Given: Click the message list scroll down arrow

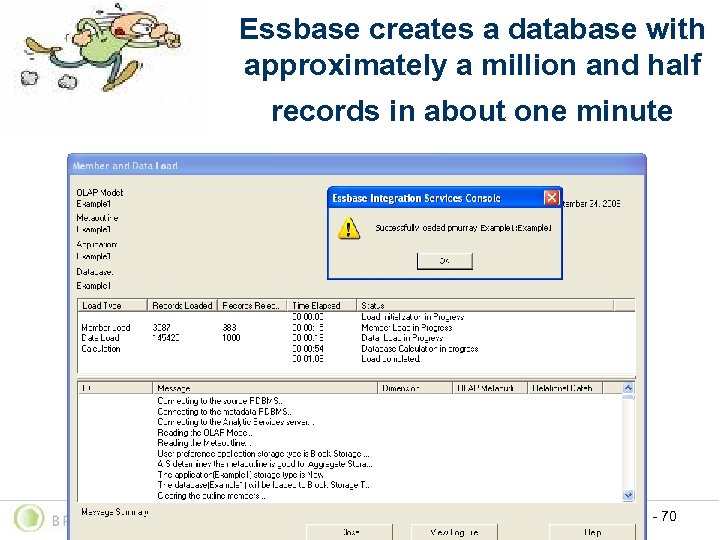Looking at the screenshot, I should 628,495.
